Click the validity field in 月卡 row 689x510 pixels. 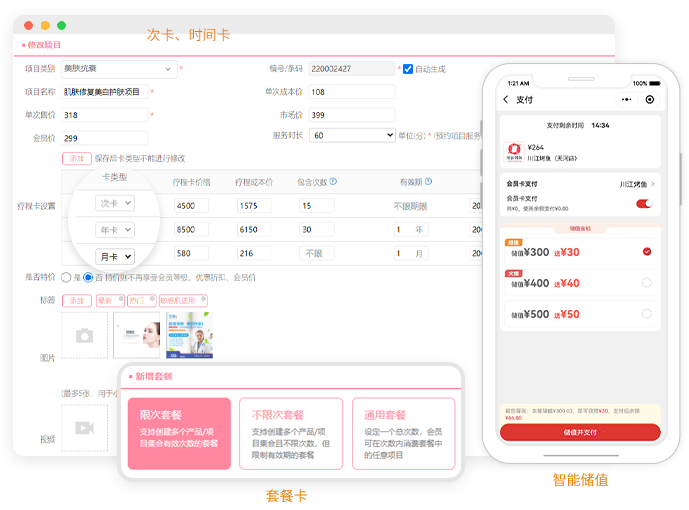pyautogui.click(x=411, y=253)
